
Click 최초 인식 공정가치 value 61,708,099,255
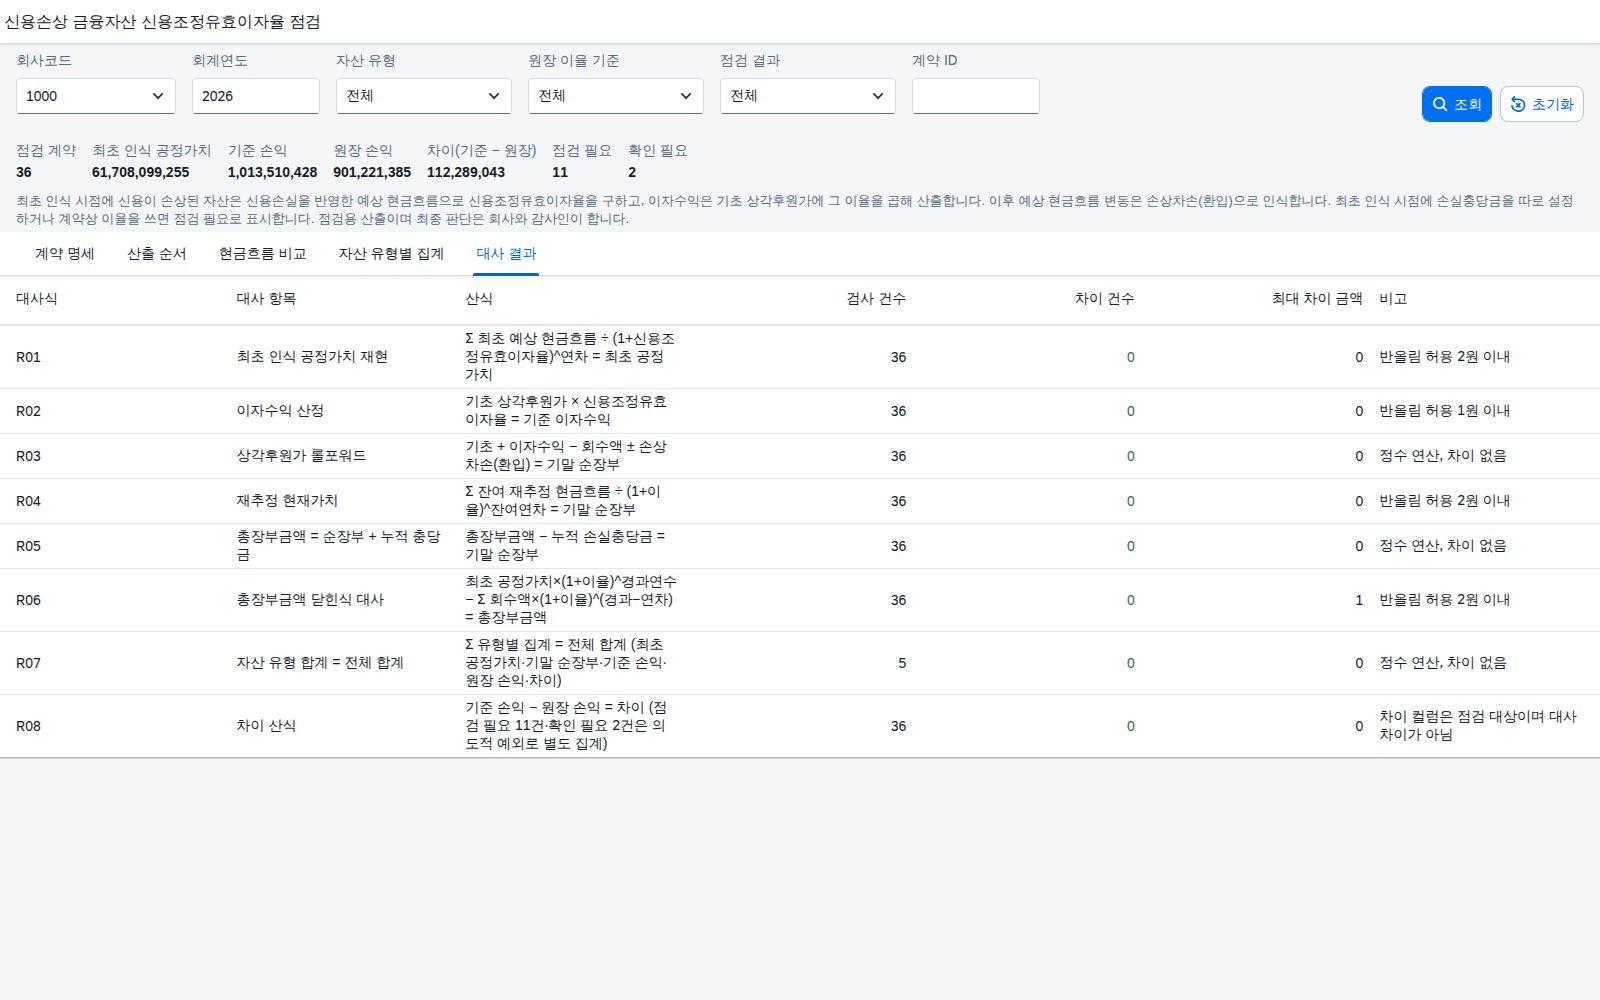coord(140,172)
